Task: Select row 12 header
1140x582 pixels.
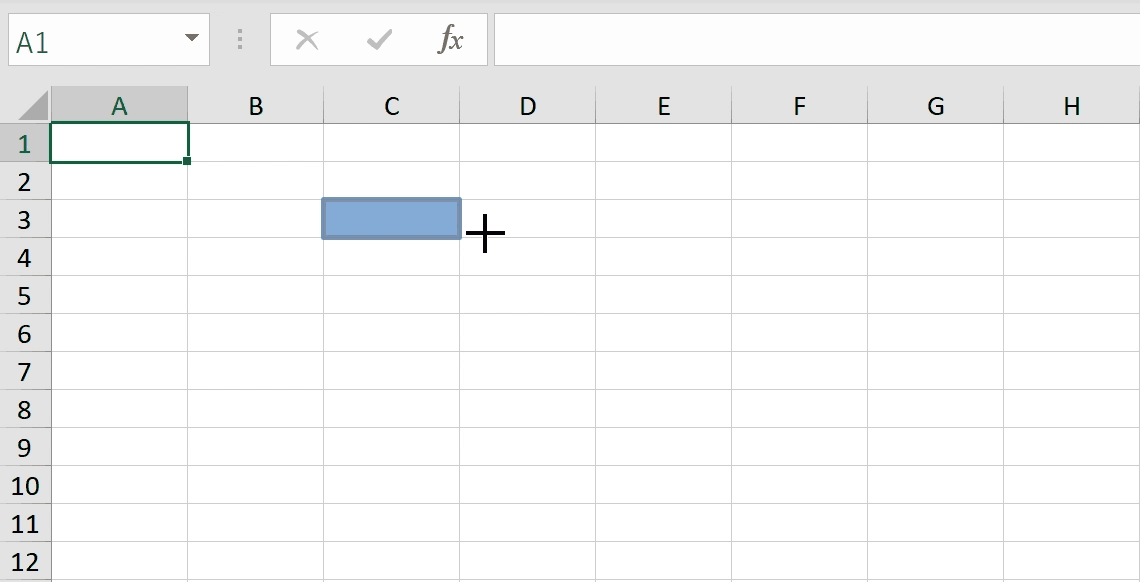Action: [x=24, y=562]
